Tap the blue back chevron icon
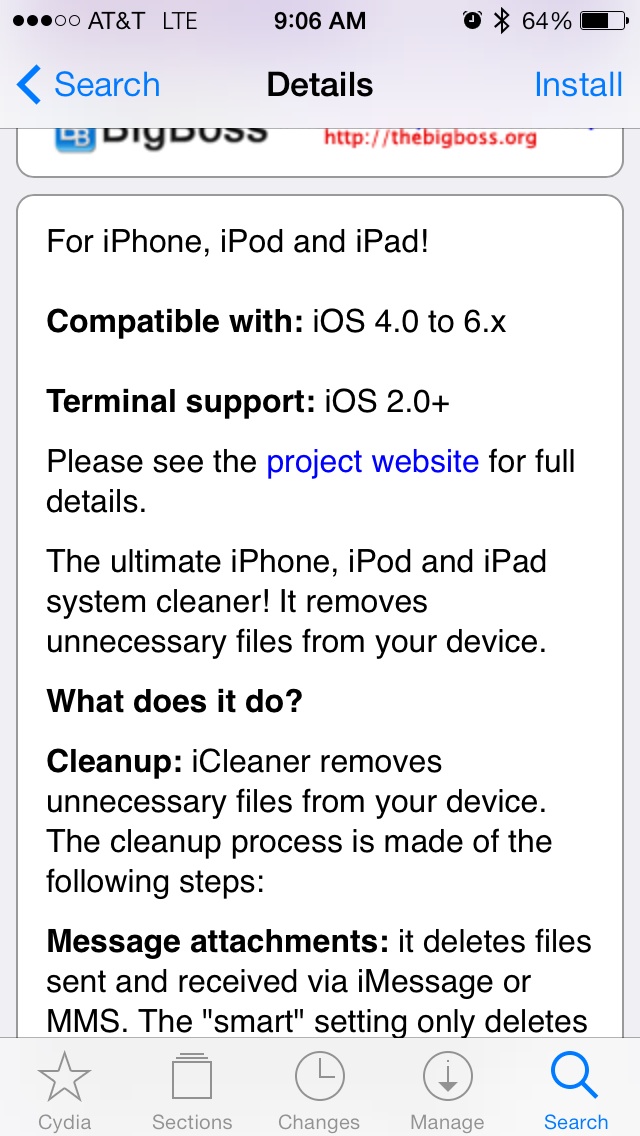The height and width of the screenshot is (1136, 640). tap(28, 84)
